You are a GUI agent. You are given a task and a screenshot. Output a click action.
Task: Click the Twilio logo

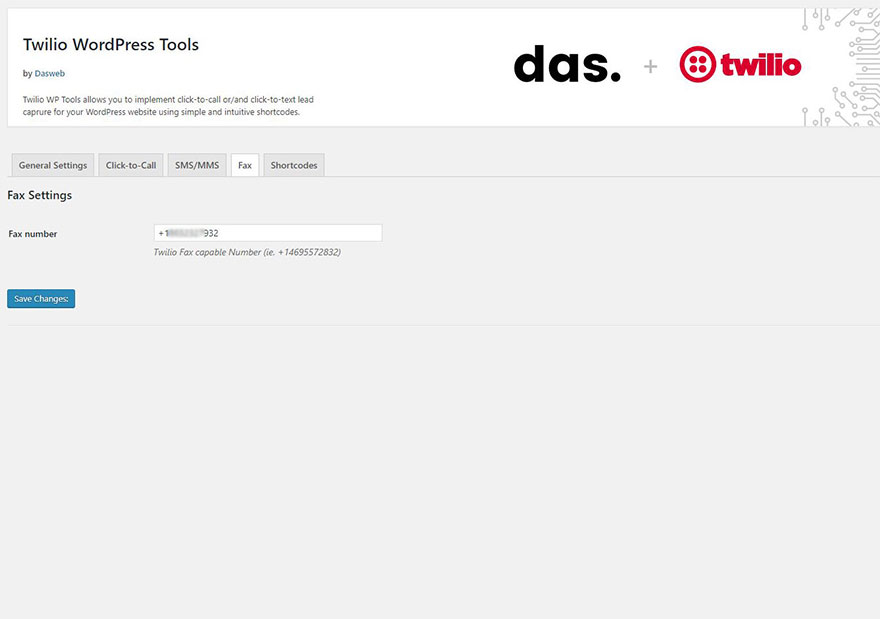click(x=740, y=64)
